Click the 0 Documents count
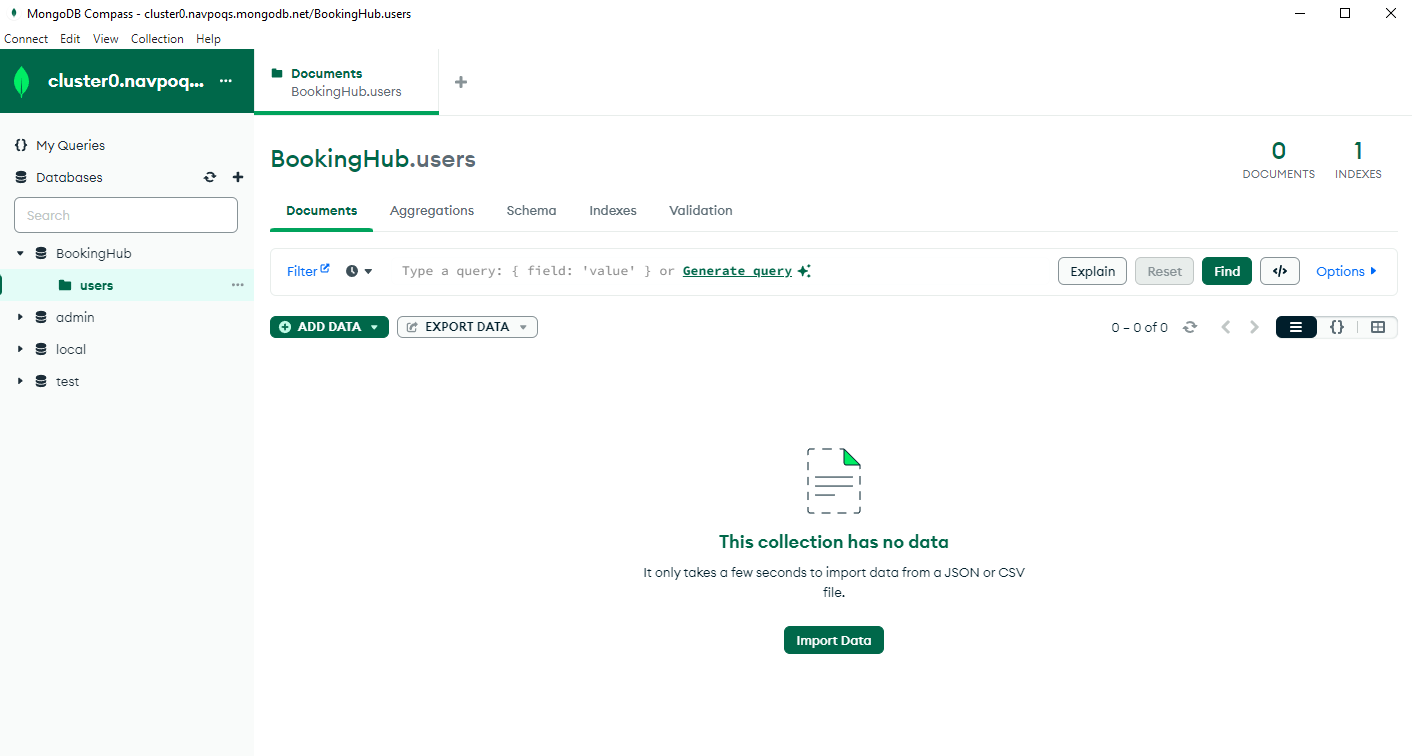This screenshot has width=1412, height=756. pyautogui.click(x=1279, y=160)
